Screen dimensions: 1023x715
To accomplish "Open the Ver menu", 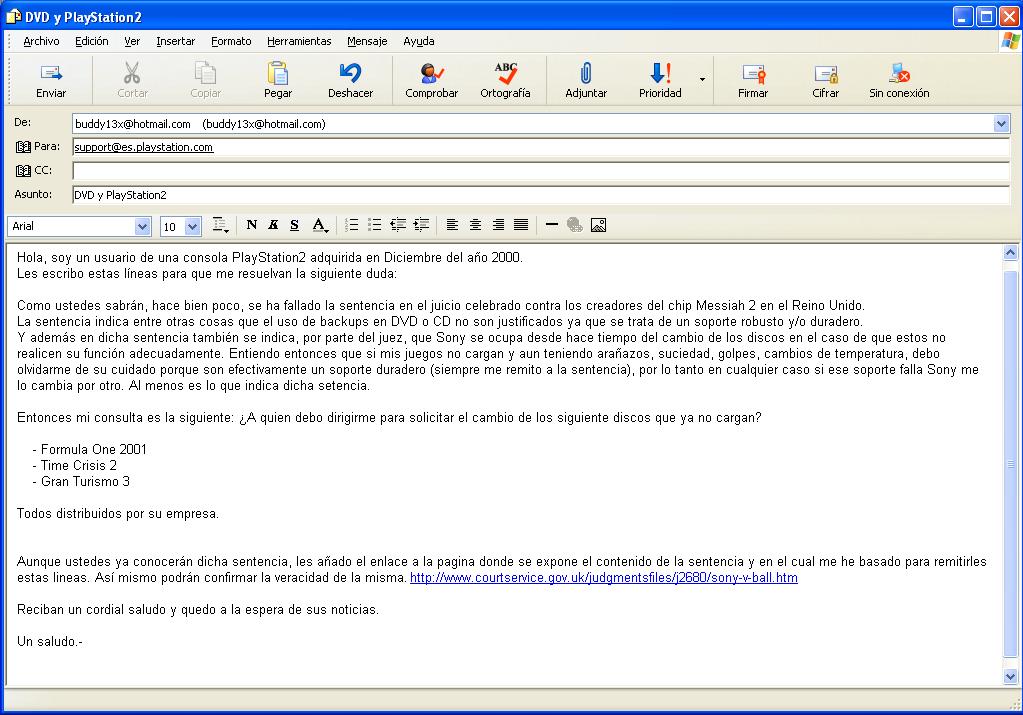I will (x=132, y=41).
